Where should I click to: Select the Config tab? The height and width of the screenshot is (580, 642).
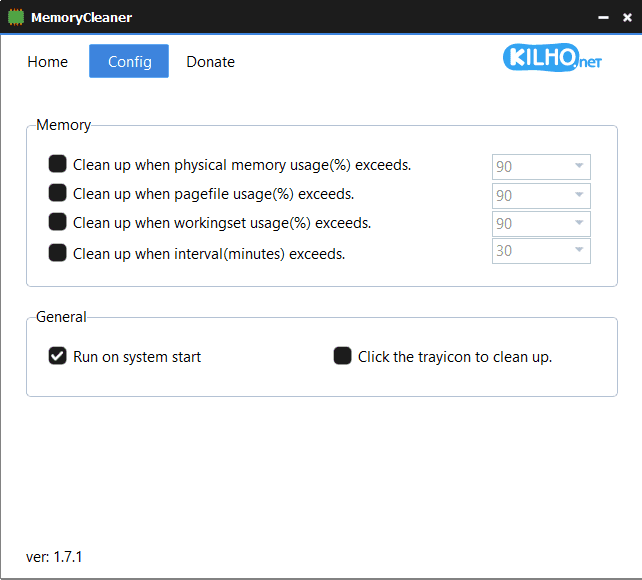coord(129,62)
